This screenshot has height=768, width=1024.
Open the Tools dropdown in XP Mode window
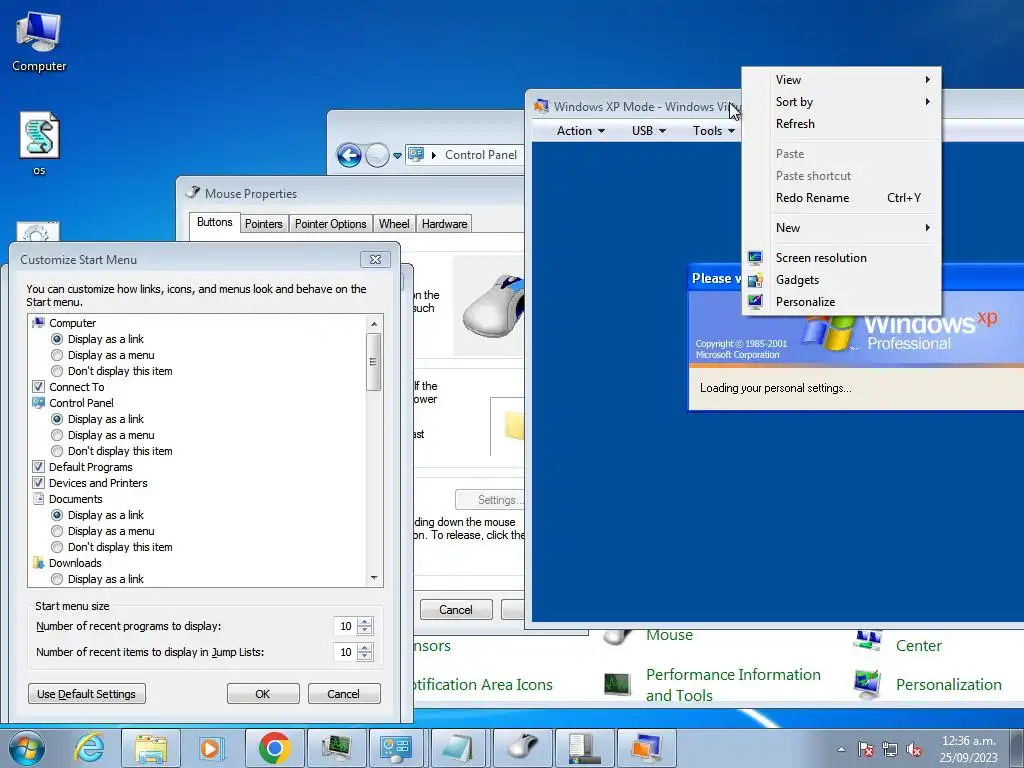coord(713,131)
